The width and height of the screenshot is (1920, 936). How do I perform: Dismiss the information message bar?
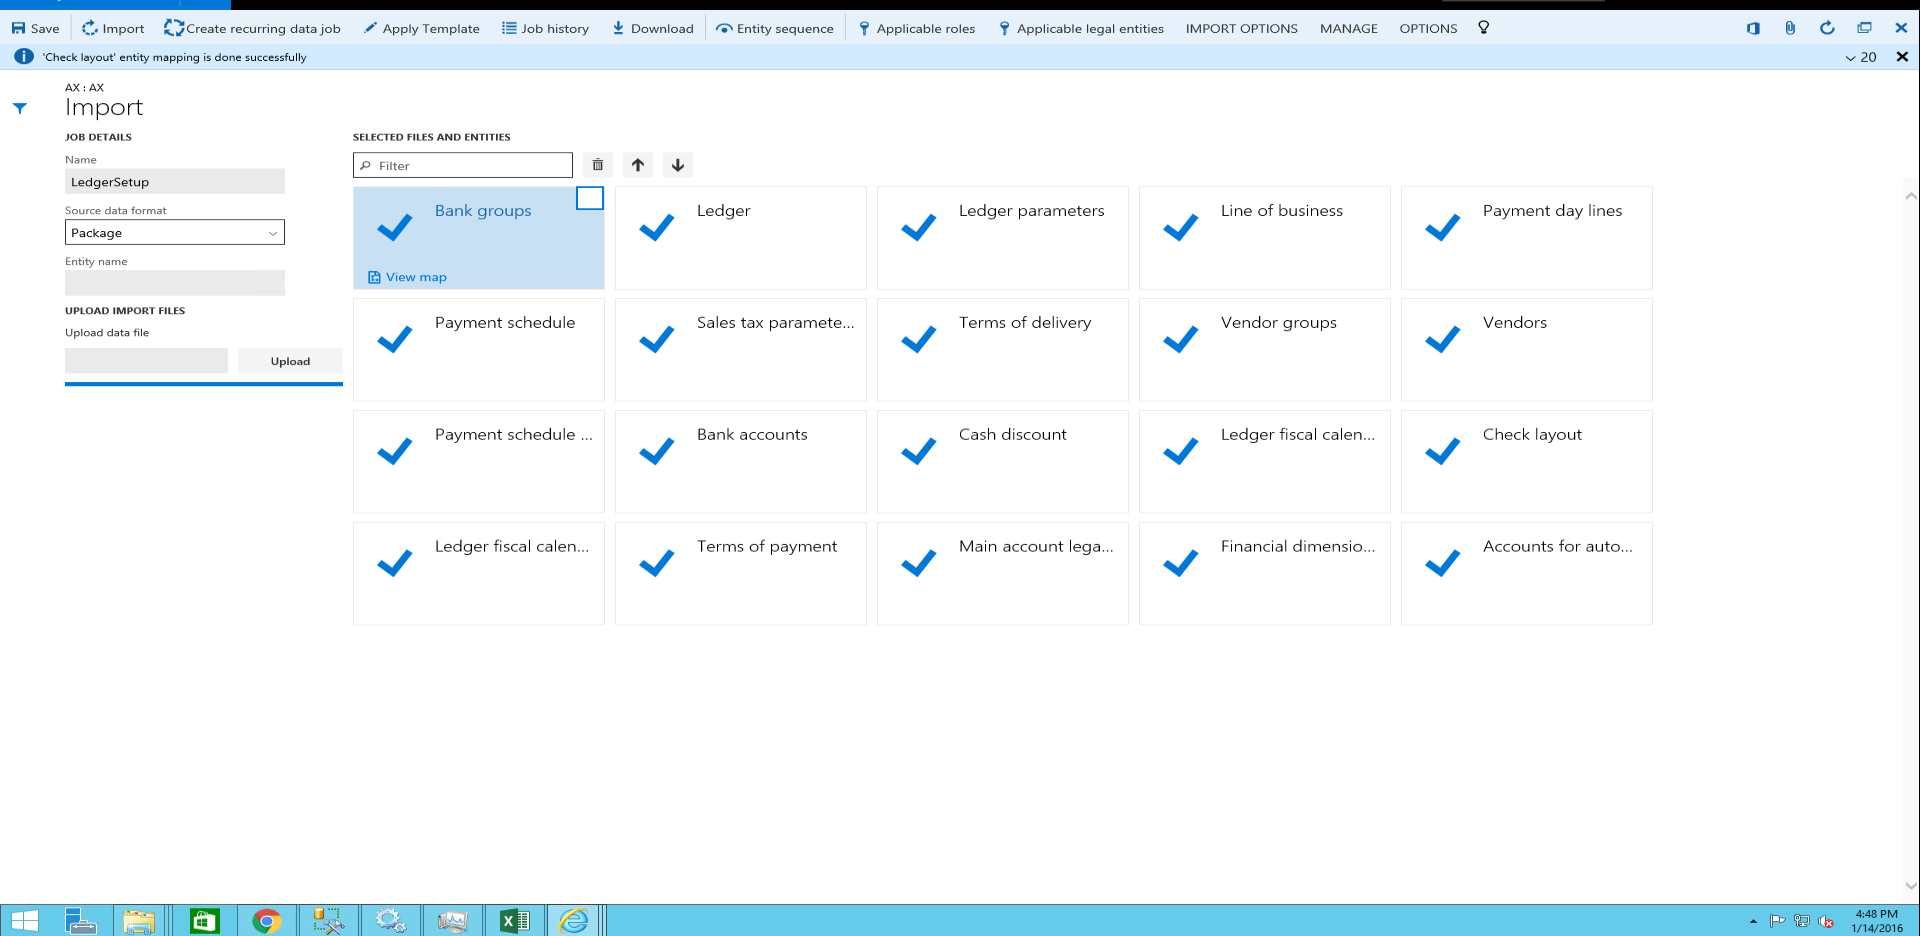coord(1902,57)
